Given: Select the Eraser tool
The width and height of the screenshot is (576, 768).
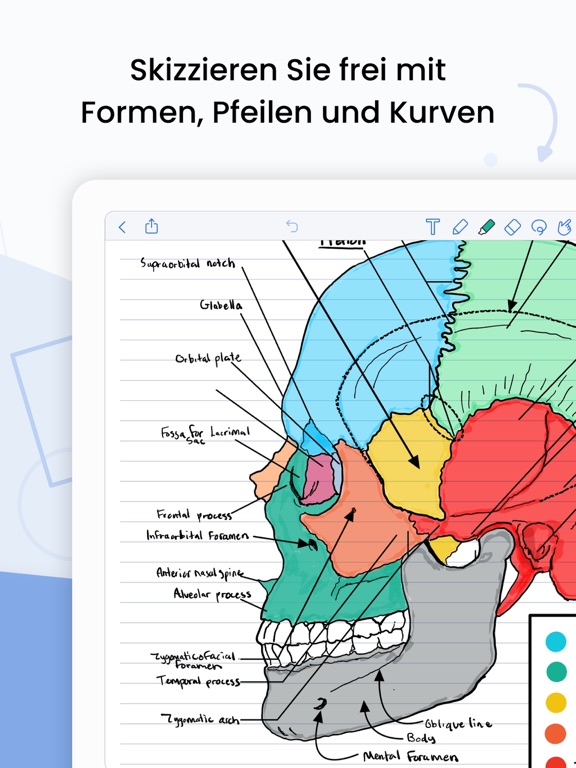Looking at the screenshot, I should tap(512, 227).
